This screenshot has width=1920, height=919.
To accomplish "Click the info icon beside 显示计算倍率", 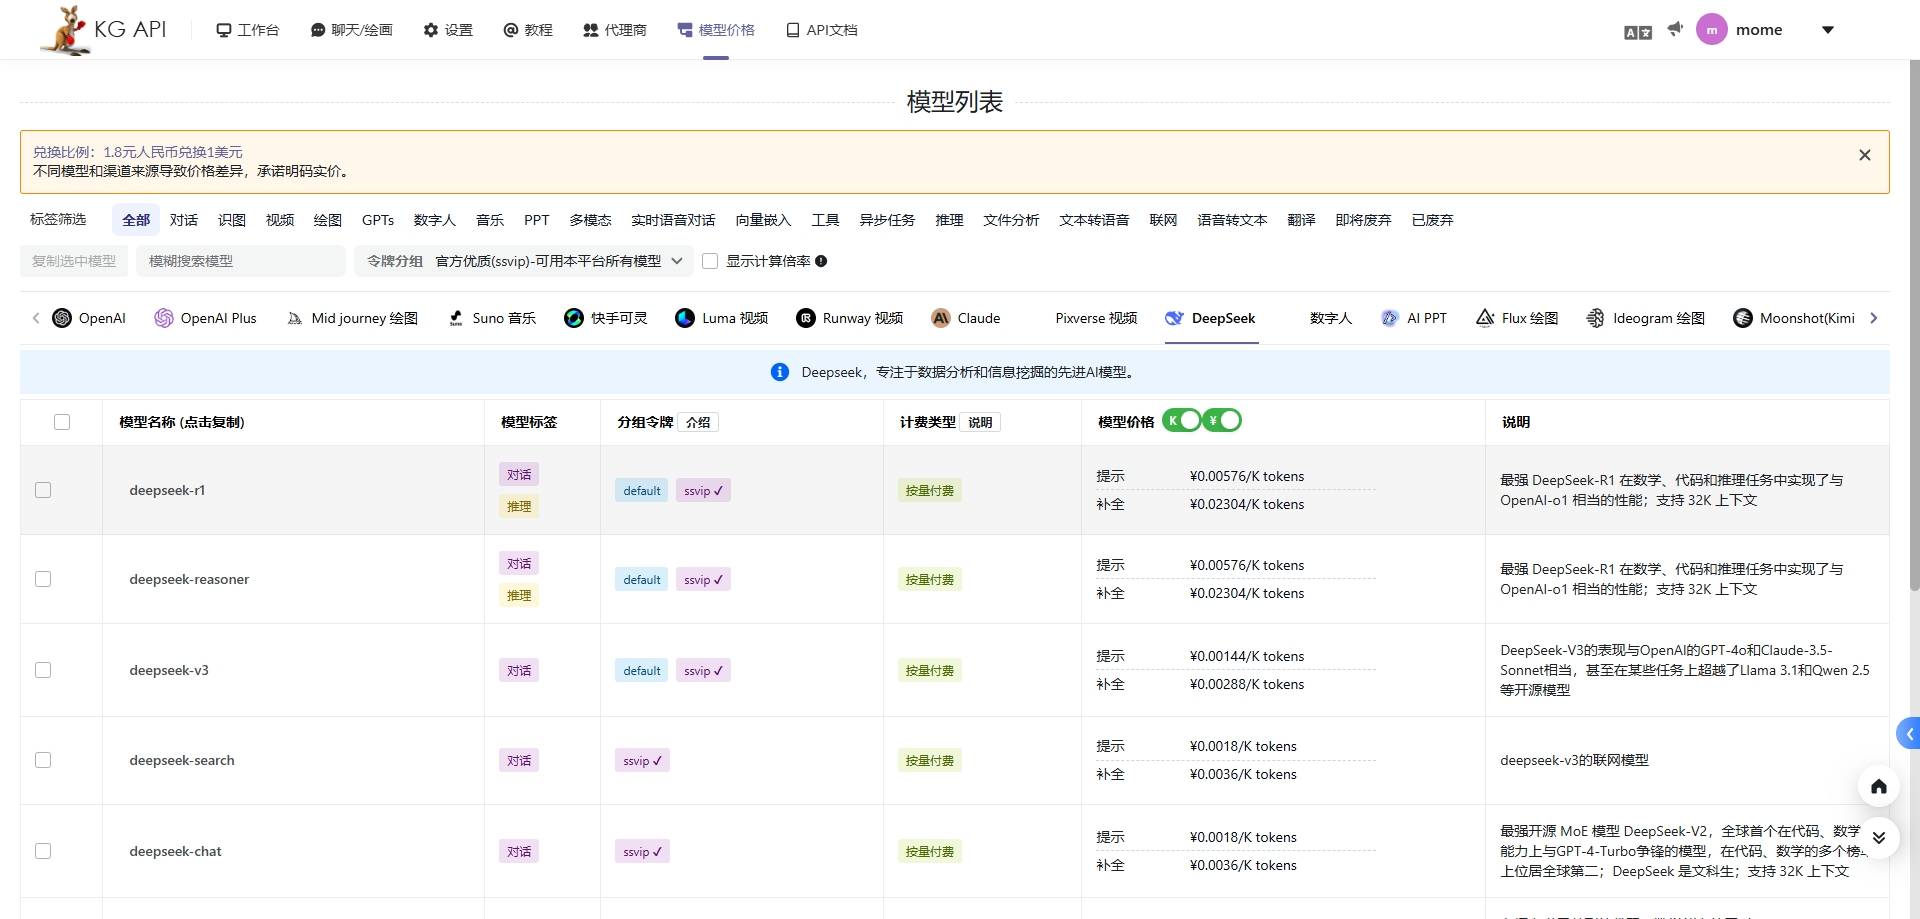I will (x=821, y=261).
